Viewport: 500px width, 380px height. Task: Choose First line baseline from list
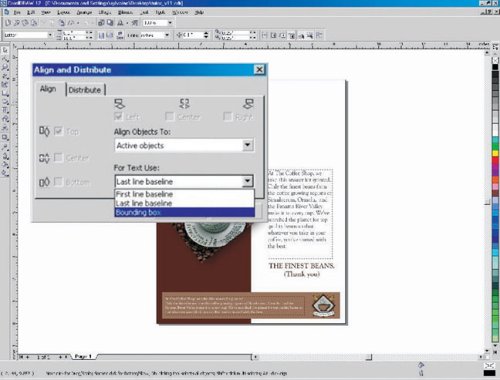(184, 194)
